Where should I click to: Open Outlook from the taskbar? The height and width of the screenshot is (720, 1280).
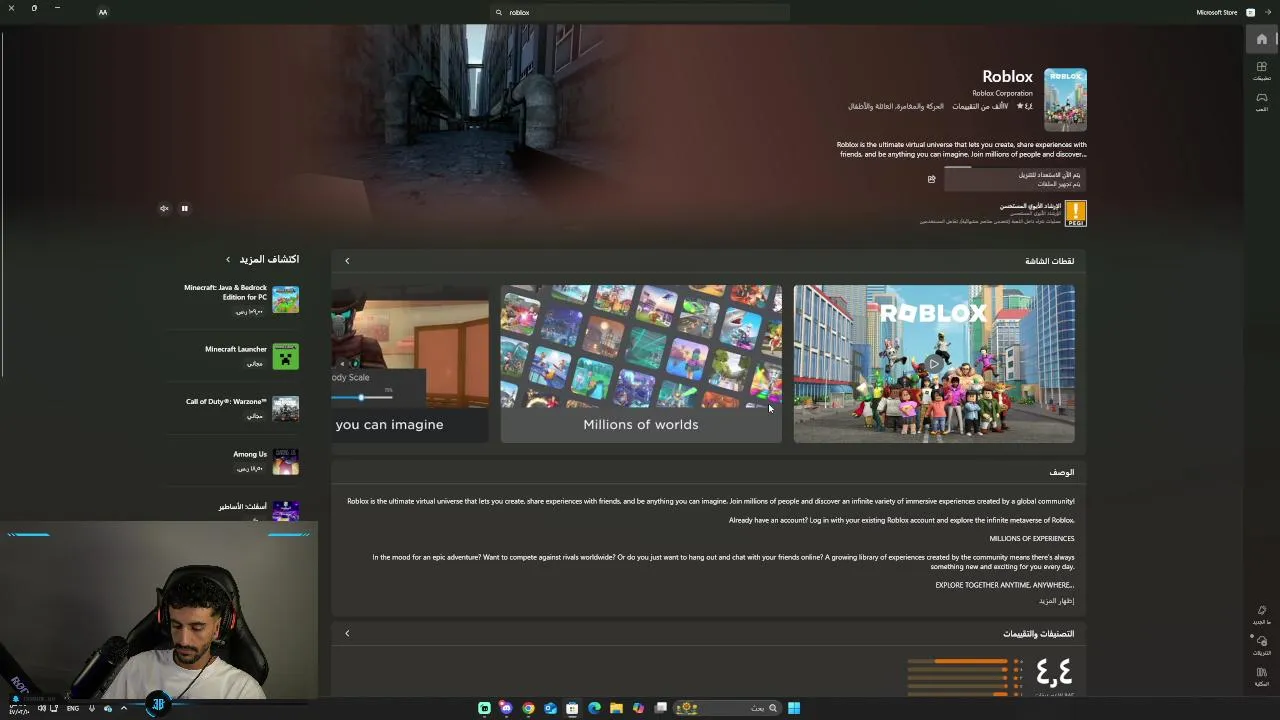click(x=550, y=708)
